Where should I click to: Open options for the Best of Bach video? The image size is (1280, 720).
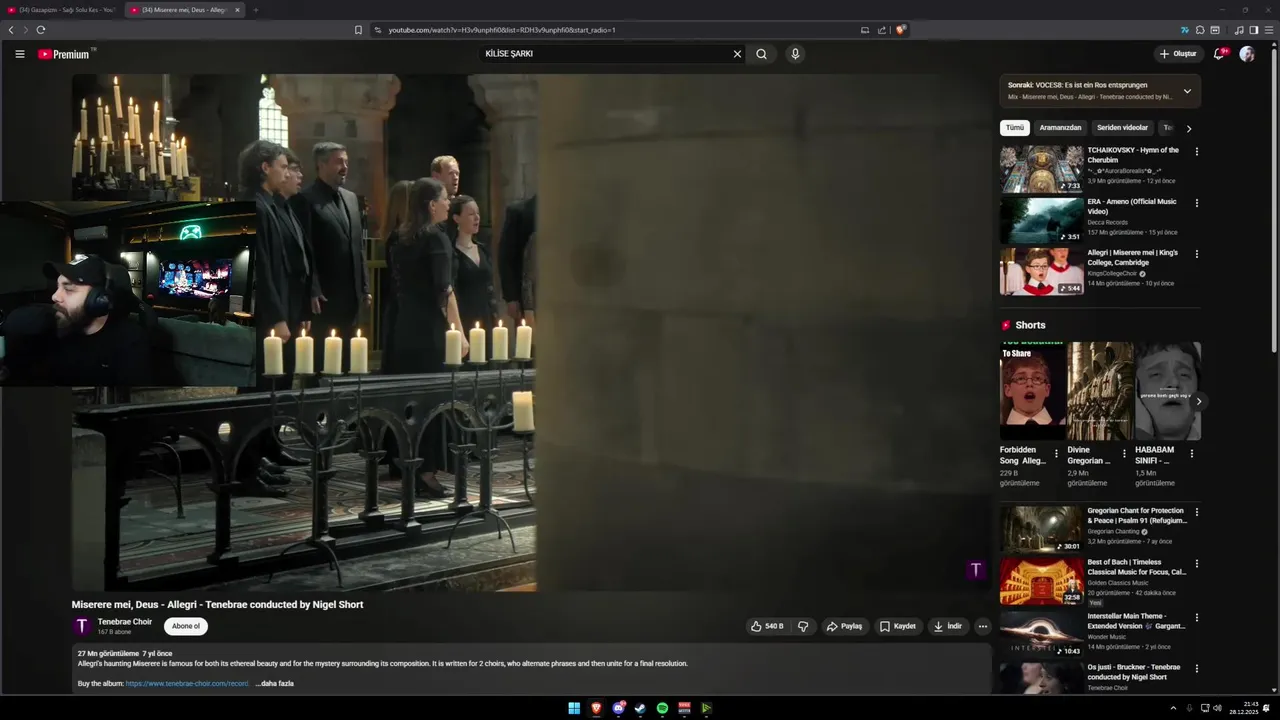[1196, 563]
